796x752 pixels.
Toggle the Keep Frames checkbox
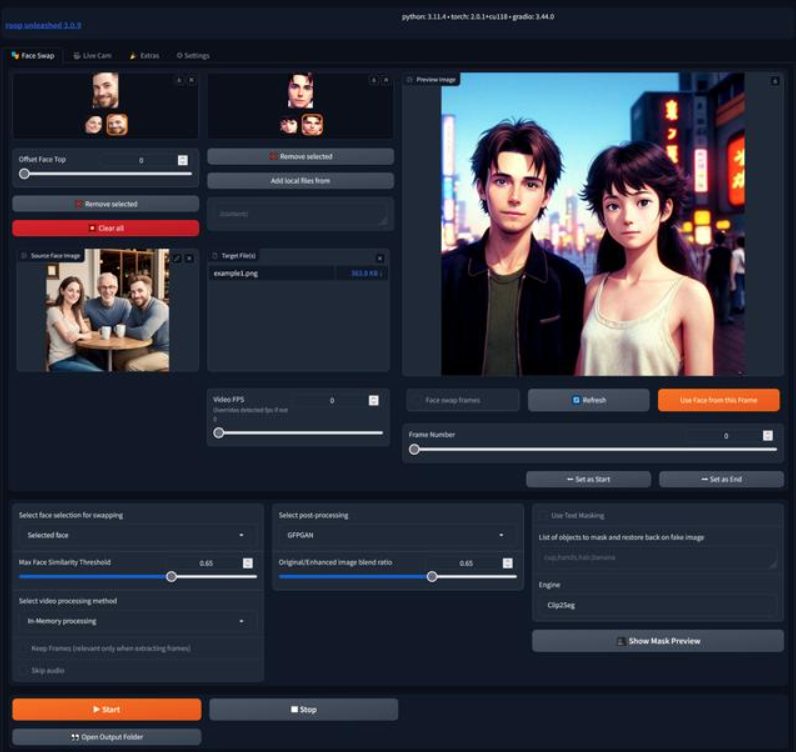pos(24,648)
